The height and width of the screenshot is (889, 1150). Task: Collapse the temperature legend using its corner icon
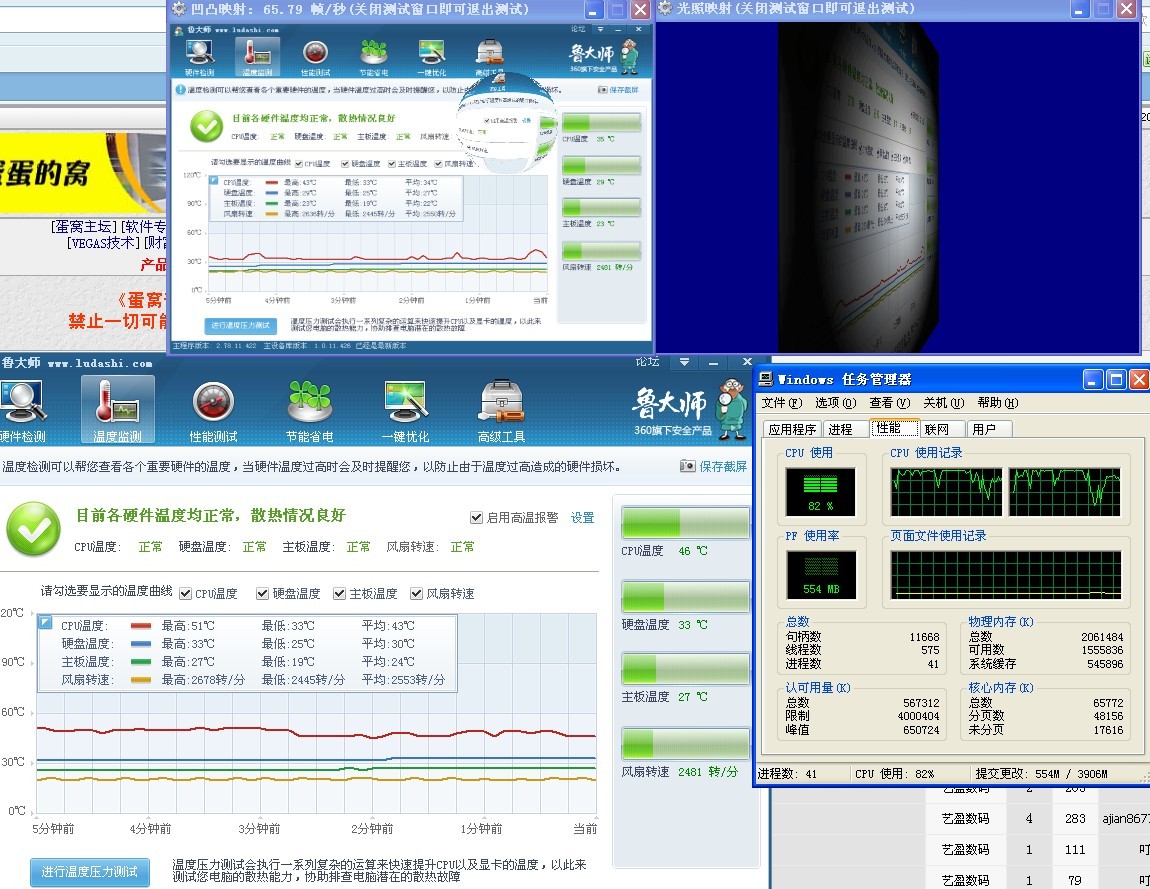tap(45, 622)
